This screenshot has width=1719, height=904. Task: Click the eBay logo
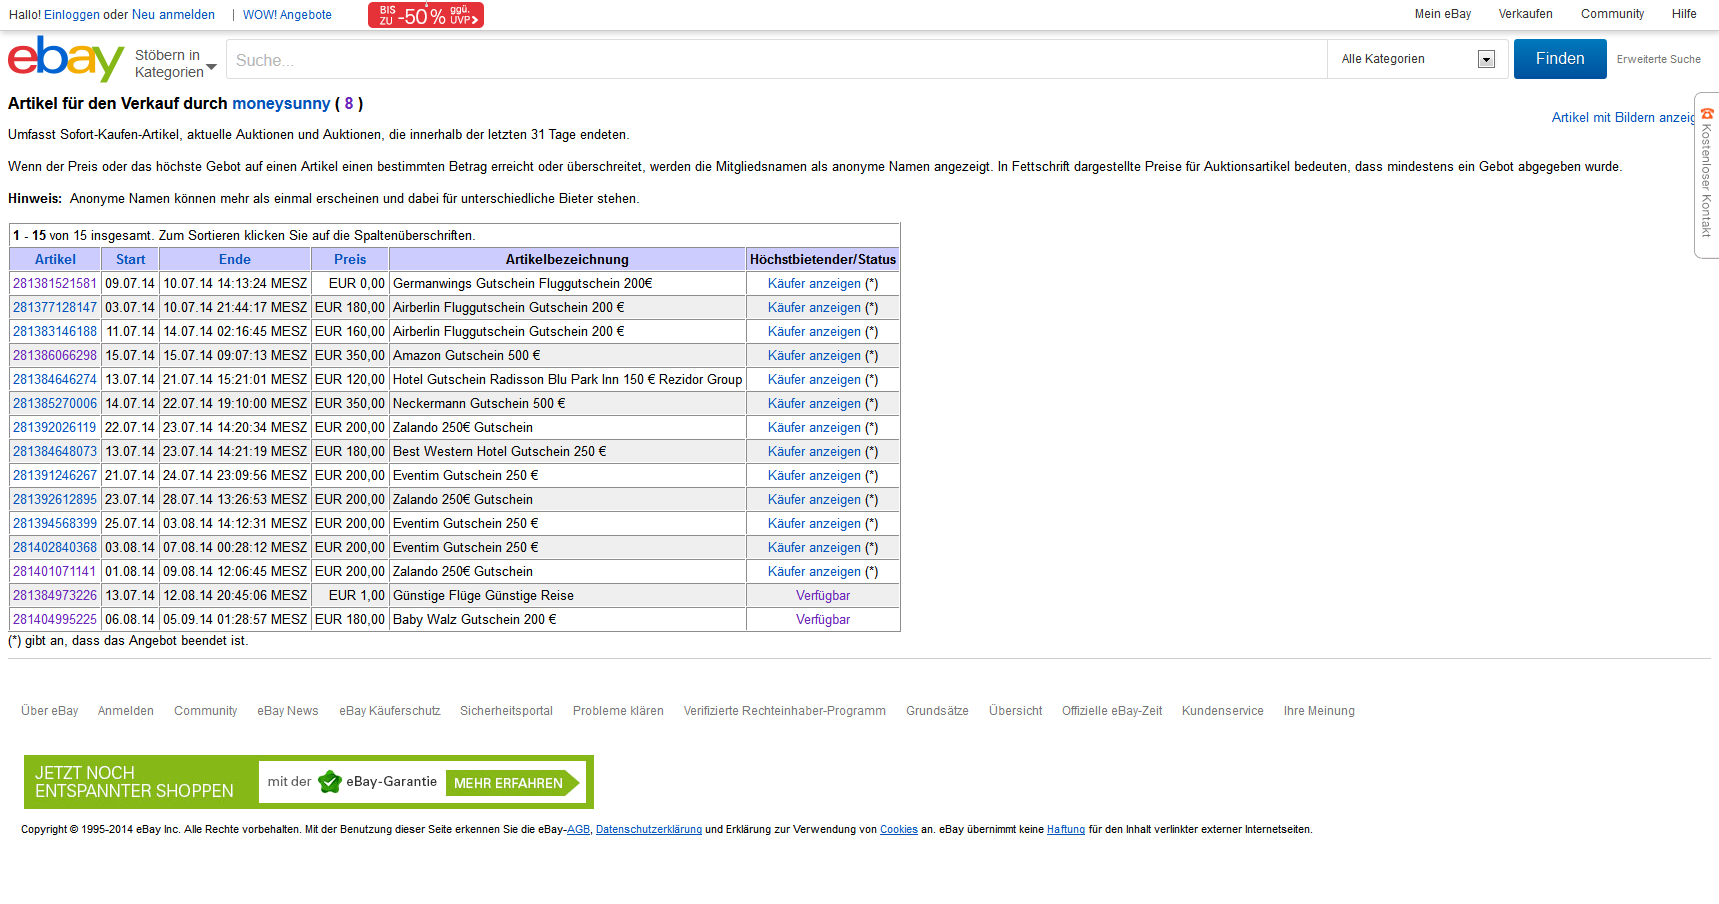pos(66,59)
